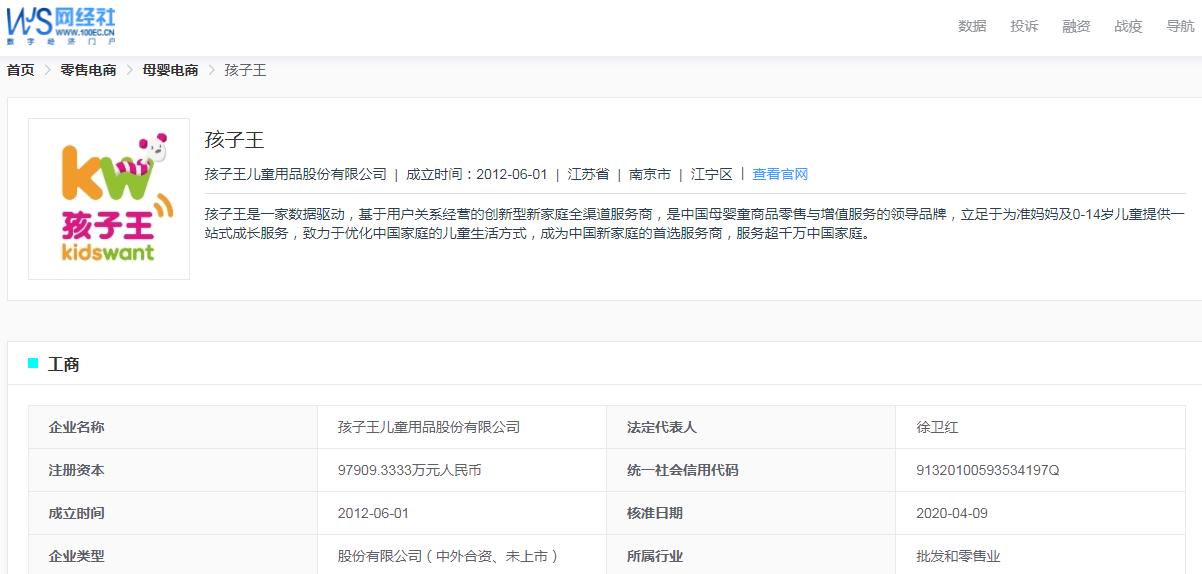Image resolution: width=1202 pixels, height=574 pixels.
Task: Select the 核准日期 table label
Action: tap(655, 513)
